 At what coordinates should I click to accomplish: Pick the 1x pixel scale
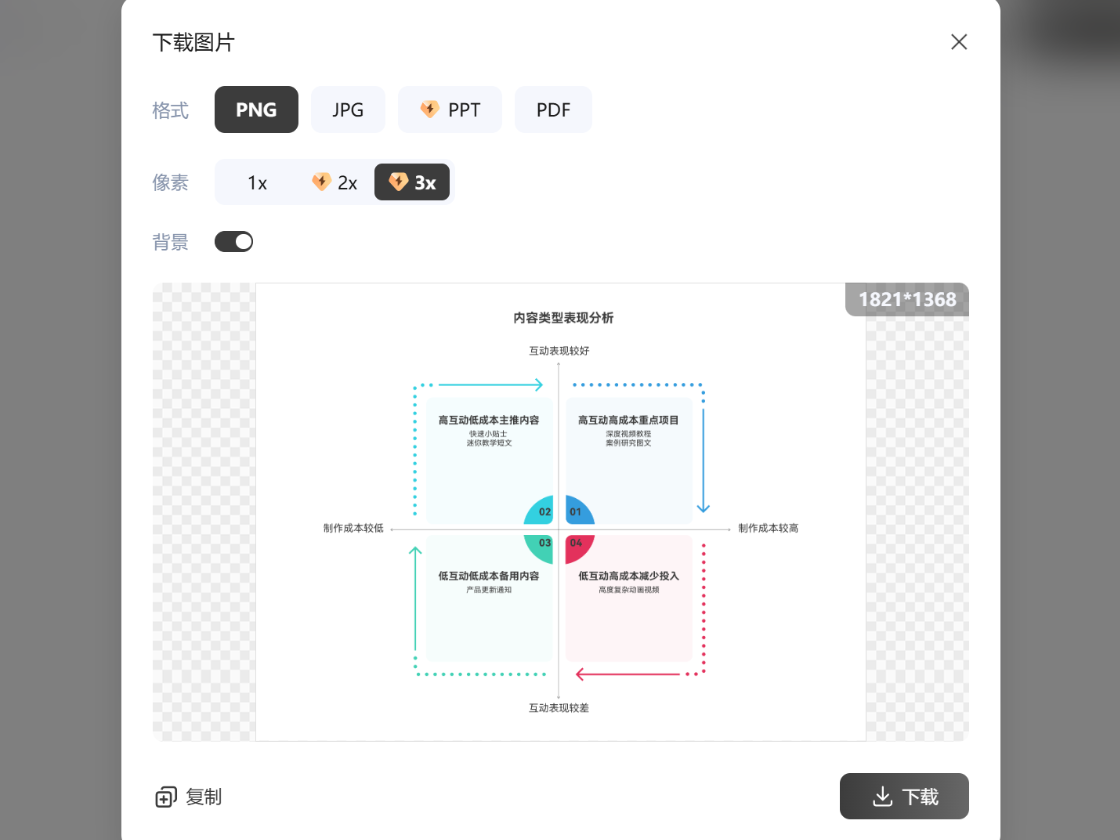(257, 182)
